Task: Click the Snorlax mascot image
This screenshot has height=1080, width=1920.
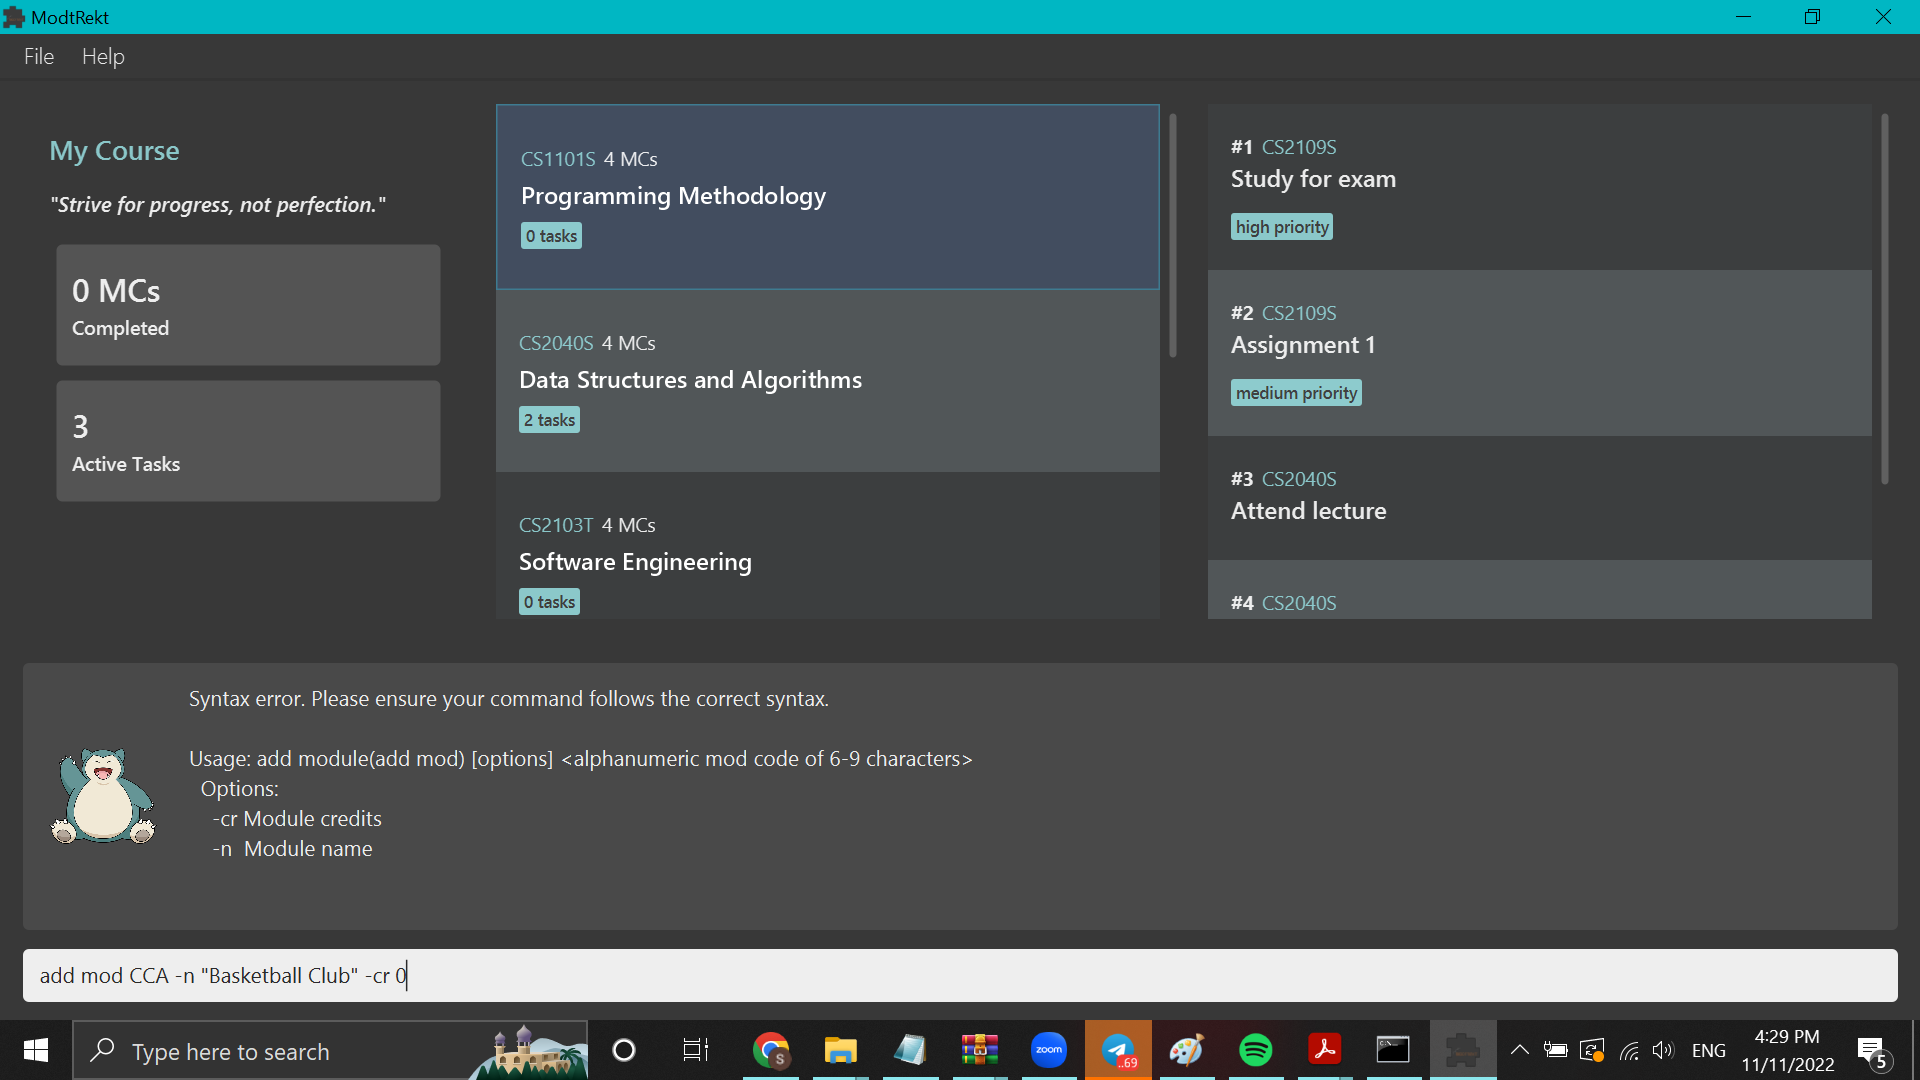Action: pyautogui.click(x=104, y=796)
